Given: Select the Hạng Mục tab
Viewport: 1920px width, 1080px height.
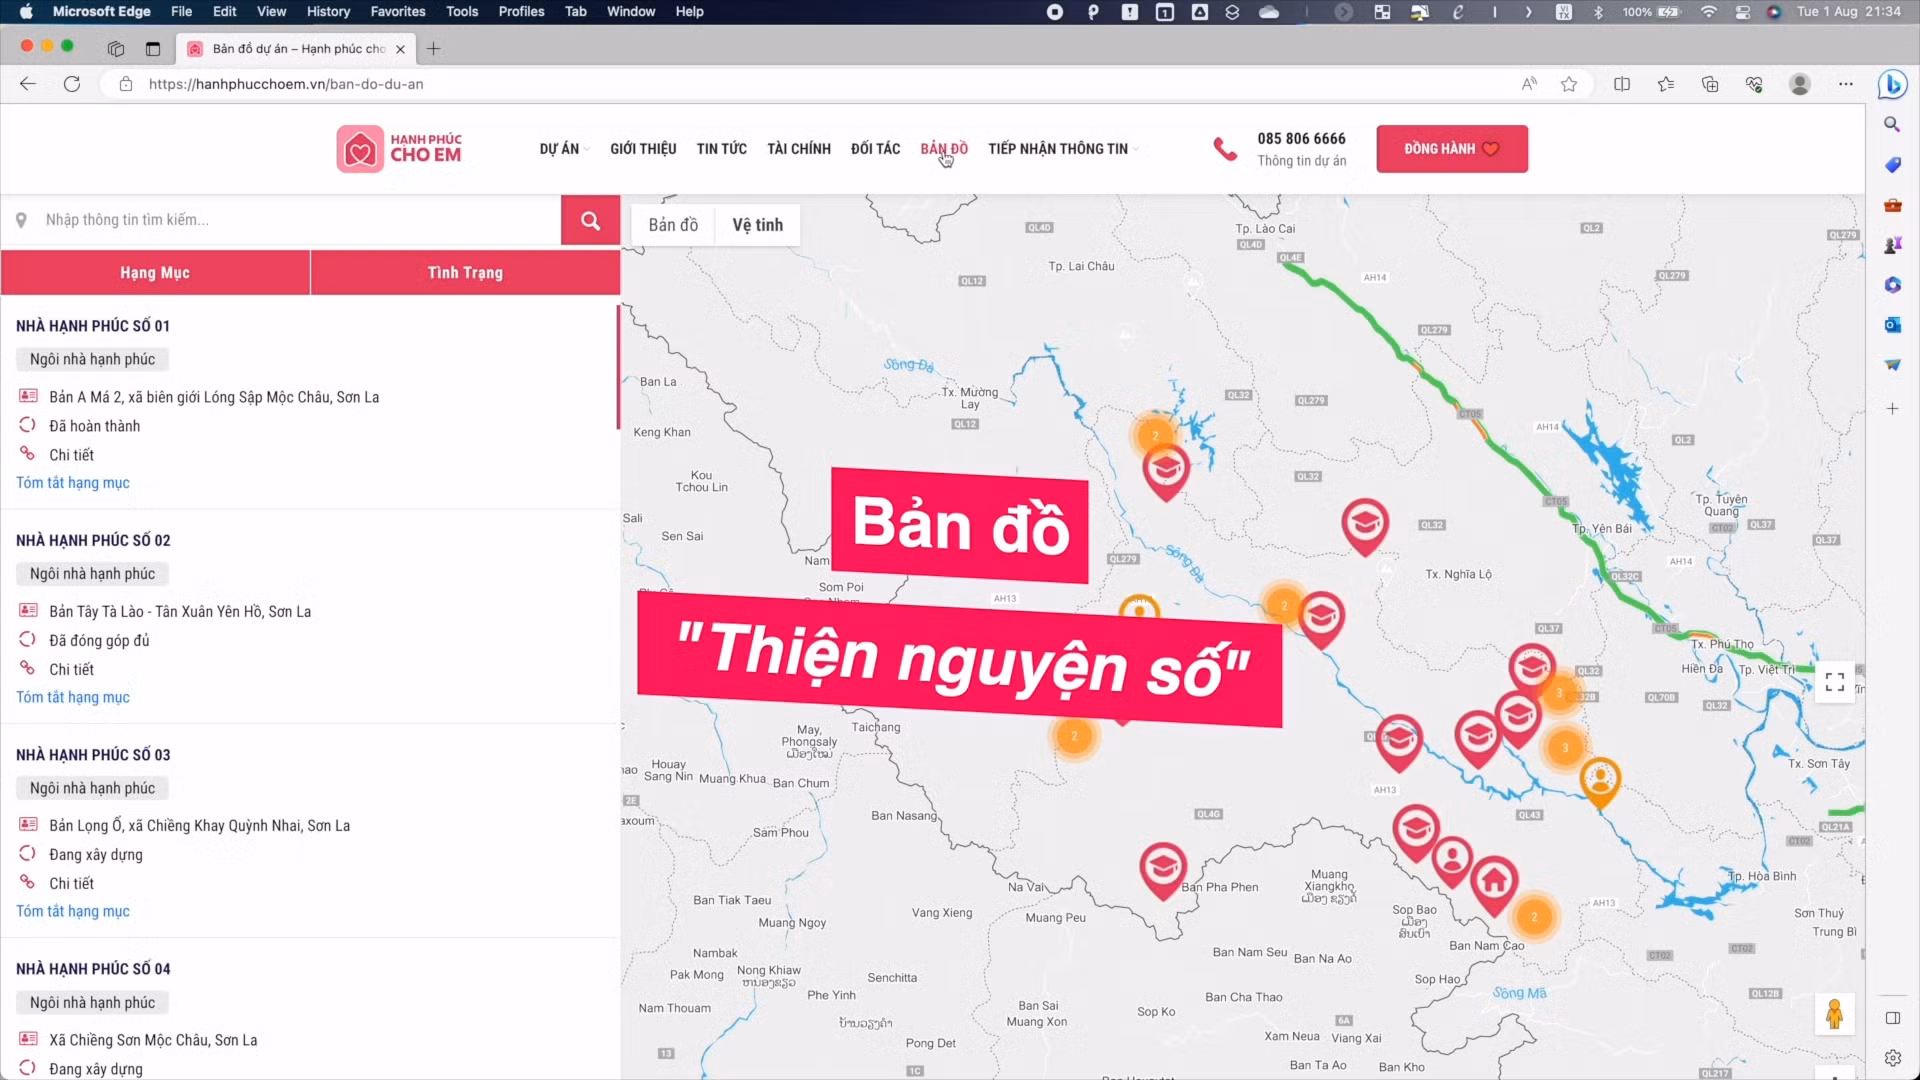Looking at the screenshot, I should (x=155, y=273).
